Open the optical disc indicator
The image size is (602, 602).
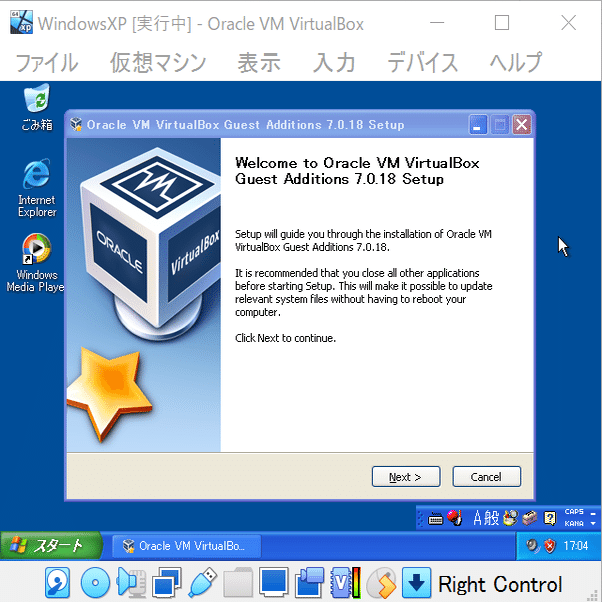[x=95, y=583]
